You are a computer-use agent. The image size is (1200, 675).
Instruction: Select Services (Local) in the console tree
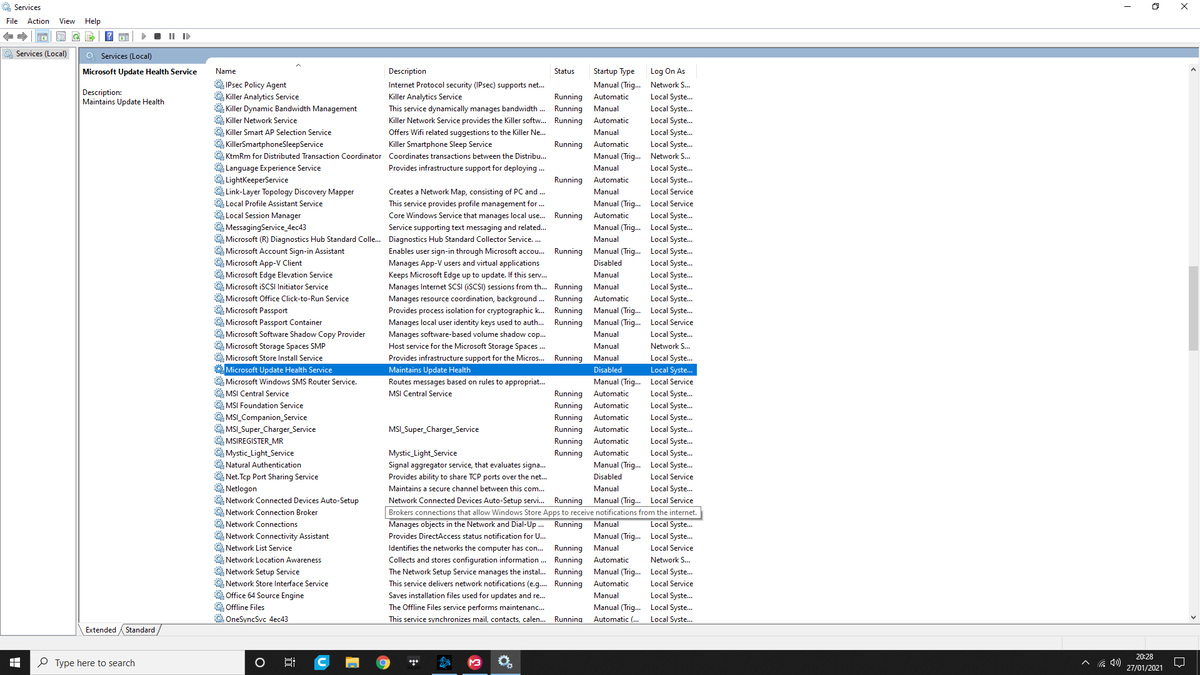click(x=42, y=54)
